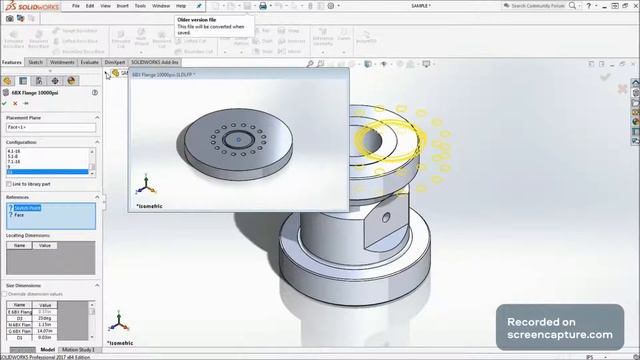Open the Edit menu
Viewport: 640px width, 360px height.
(90, 6)
